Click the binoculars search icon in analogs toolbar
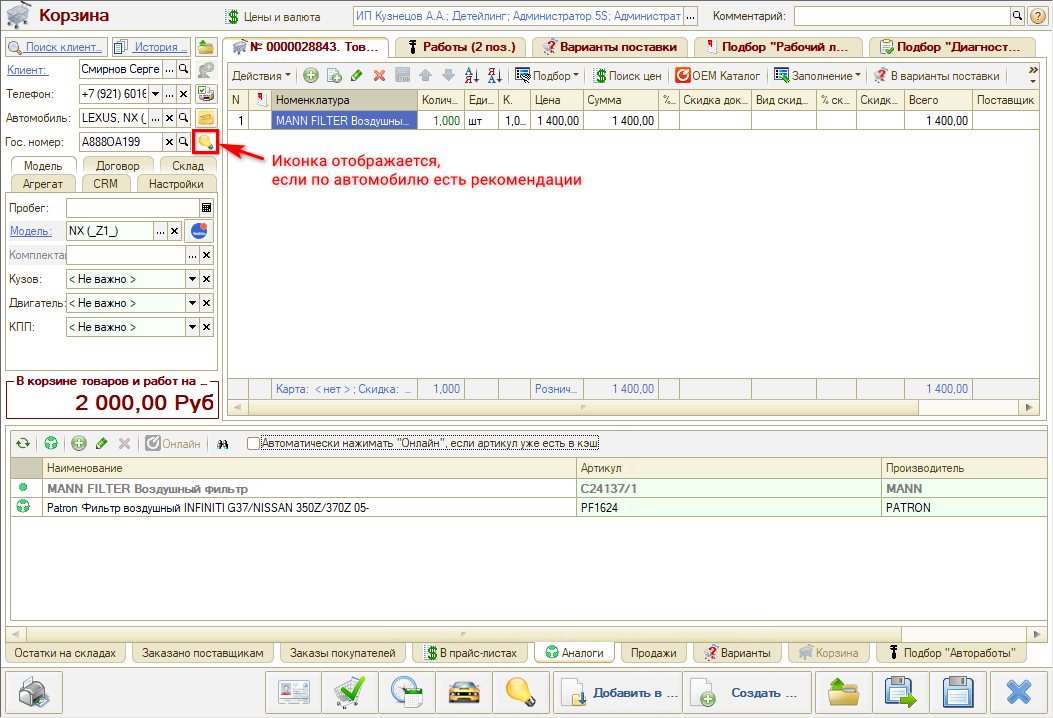Image resolution: width=1053 pixels, height=718 pixels. [224, 443]
